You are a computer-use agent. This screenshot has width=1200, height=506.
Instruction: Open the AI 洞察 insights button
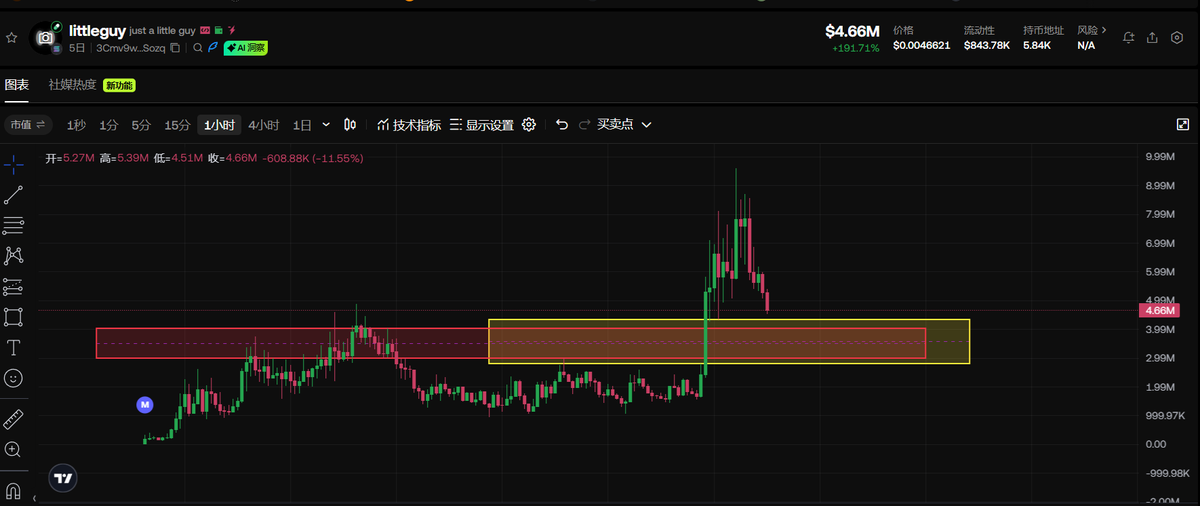click(245, 47)
